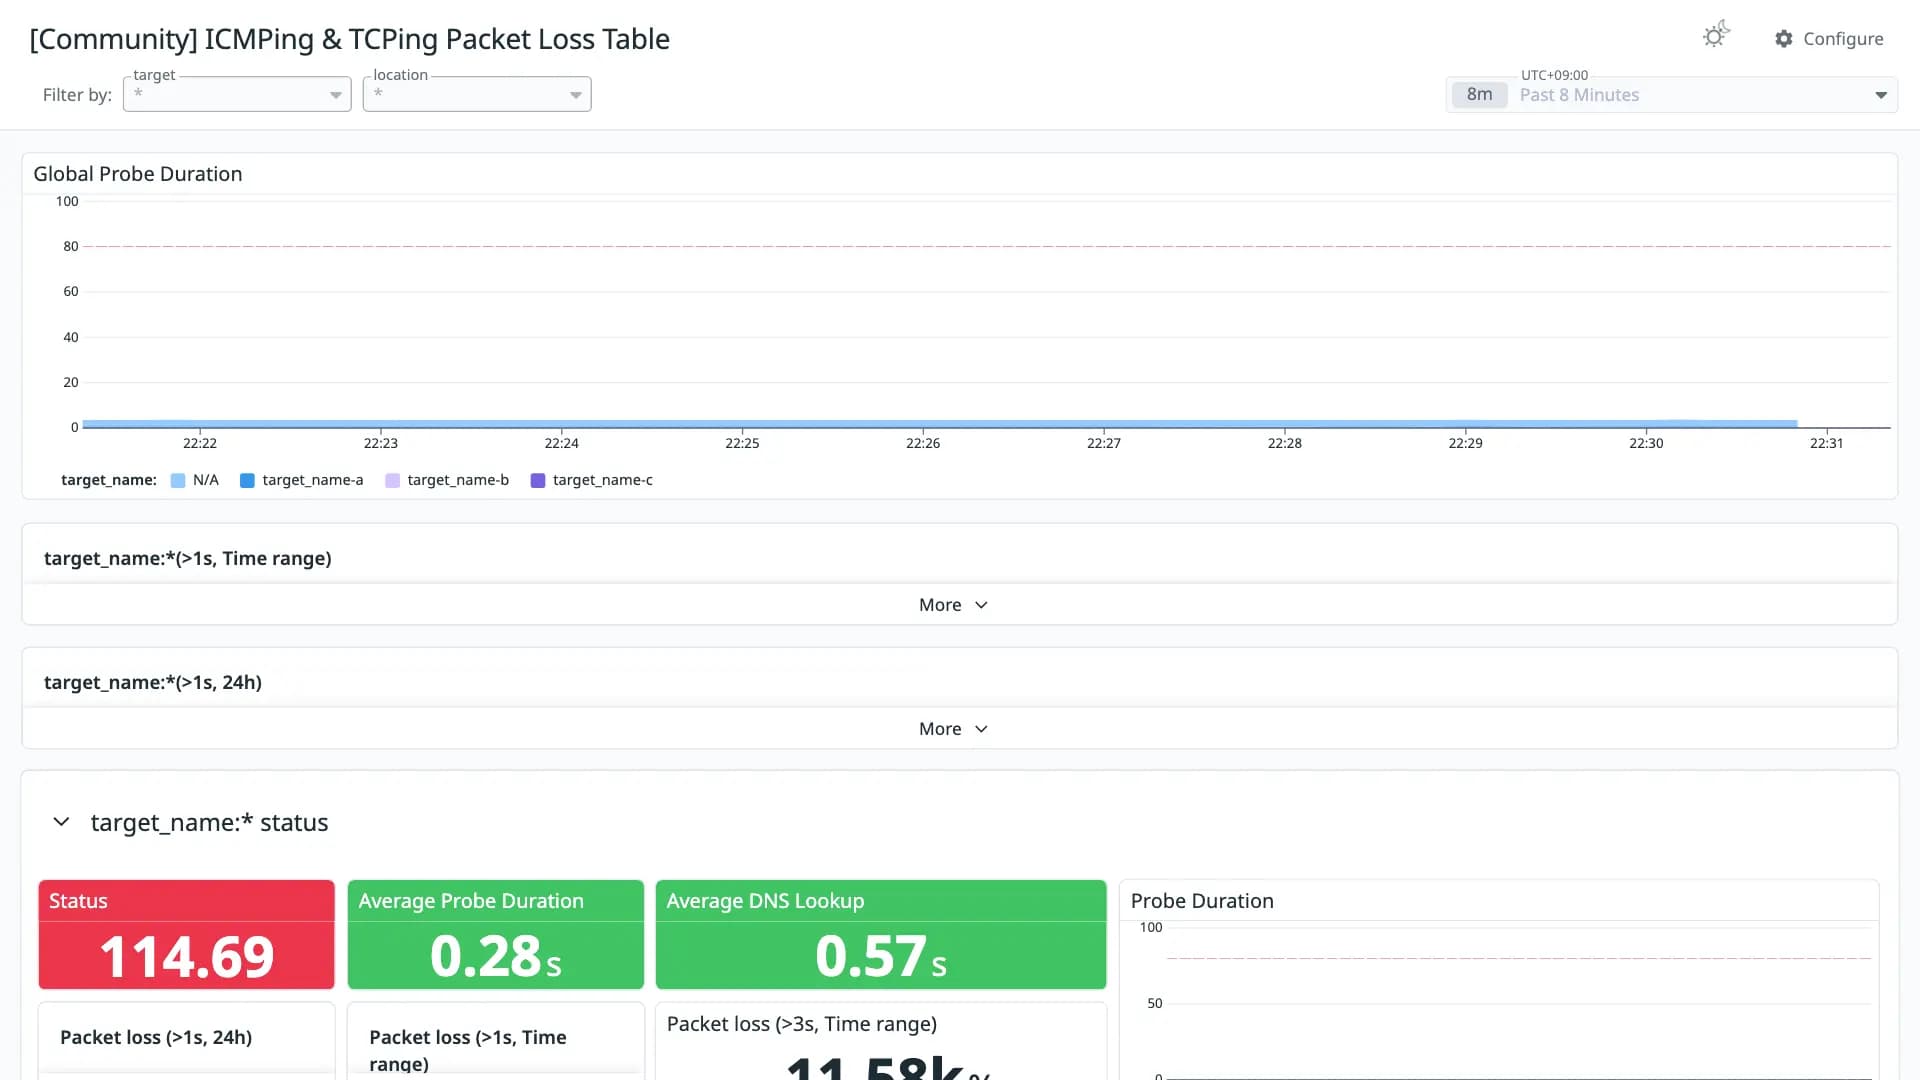Open the location filter dropdown
This screenshot has width=1920, height=1080.
click(x=477, y=94)
